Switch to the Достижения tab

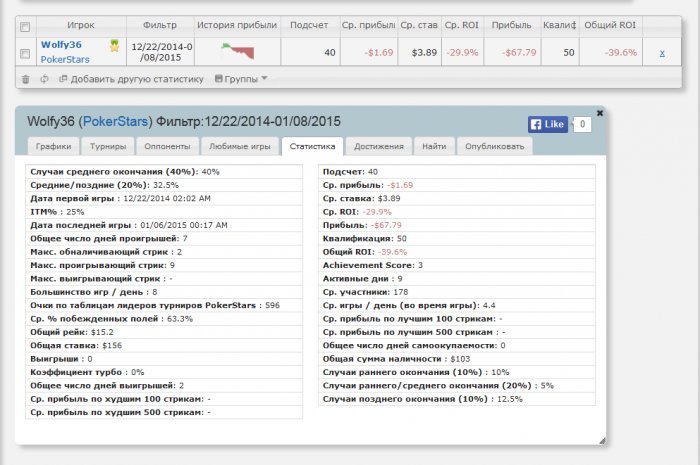point(379,146)
